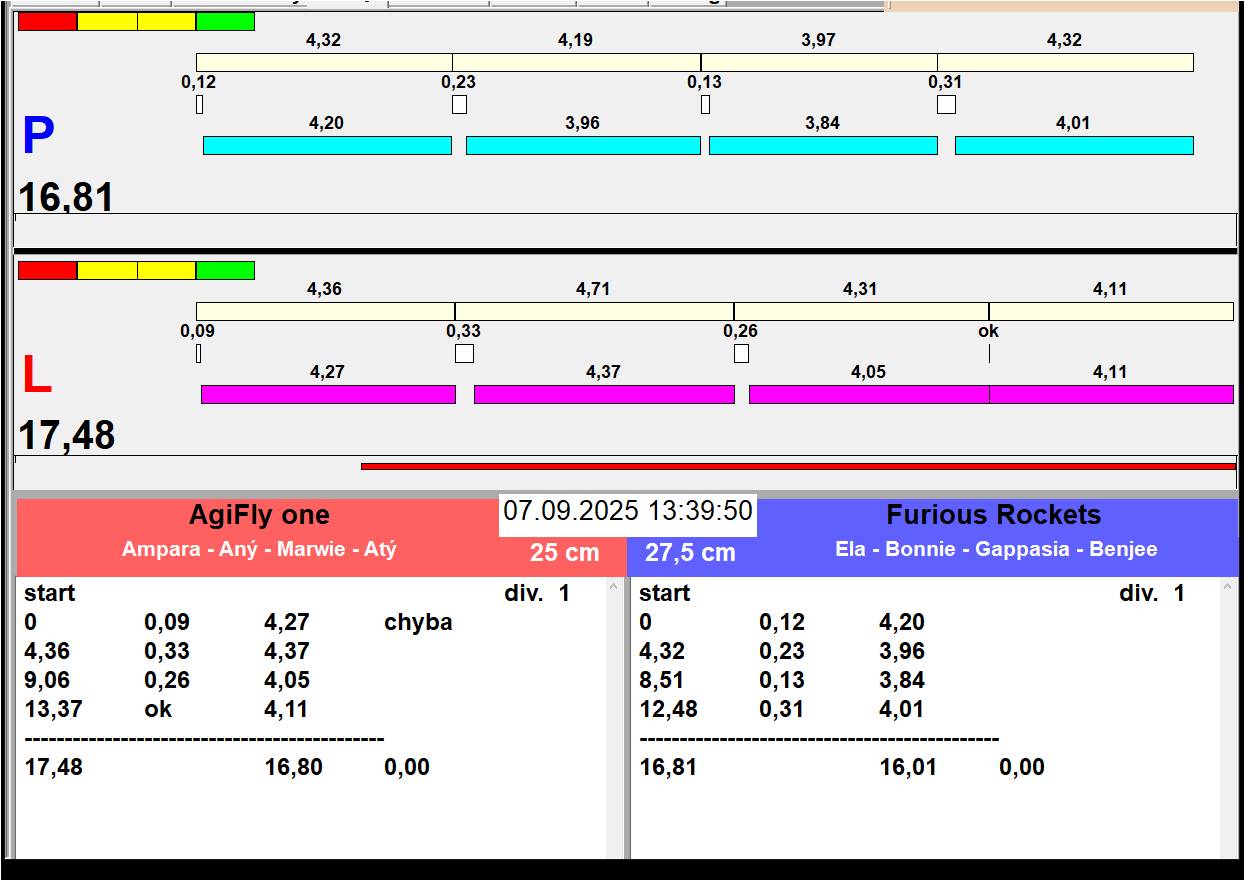Viewport: 1244px width, 880px height.
Task: Click the cream segment labeled 4,36 in lane L
Action: pos(325,311)
